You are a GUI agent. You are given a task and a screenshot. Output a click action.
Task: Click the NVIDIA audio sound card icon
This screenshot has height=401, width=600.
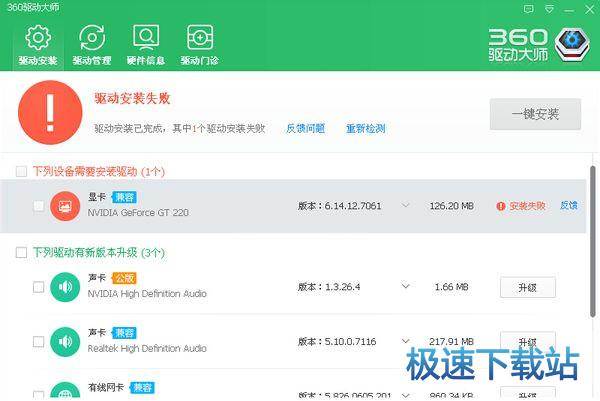point(65,287)
